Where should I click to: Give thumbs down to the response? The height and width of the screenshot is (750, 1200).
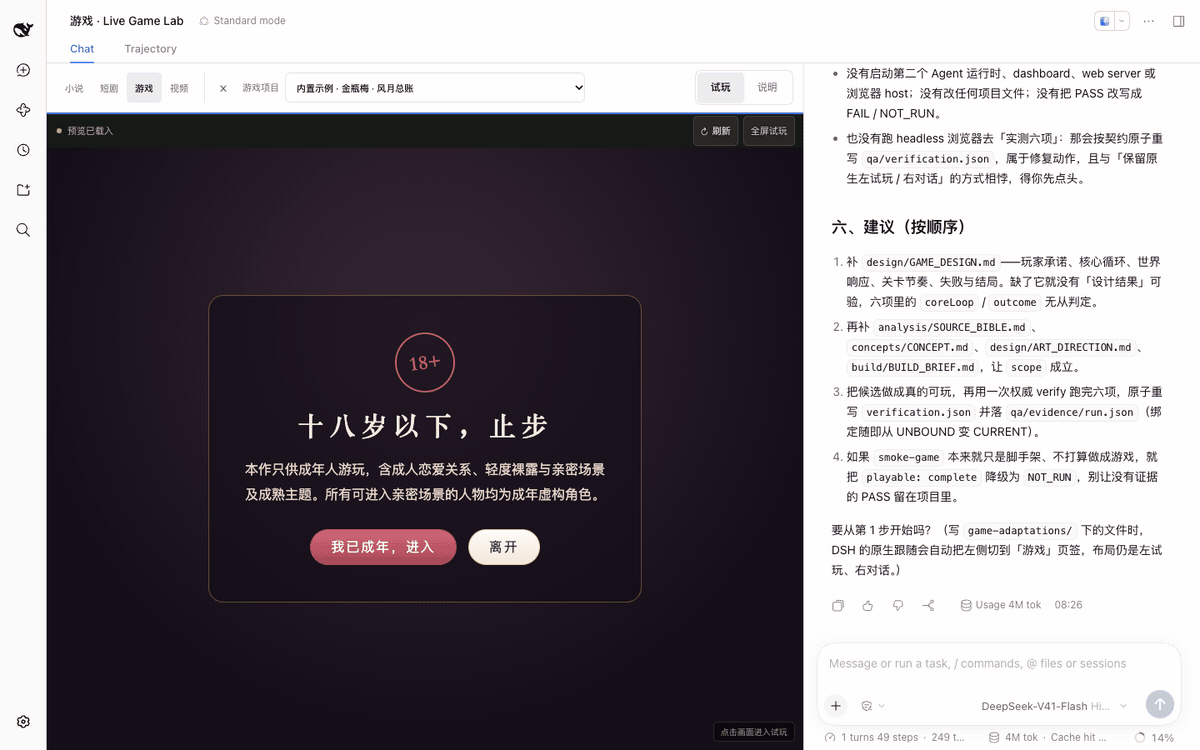[x=898, y=605]
